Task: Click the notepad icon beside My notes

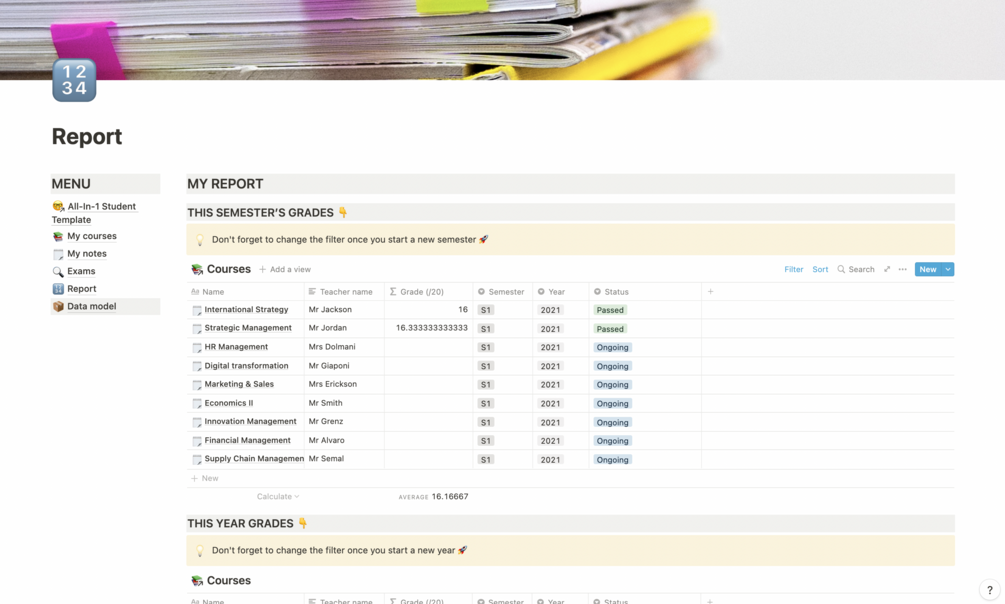Action: point(58,254)
